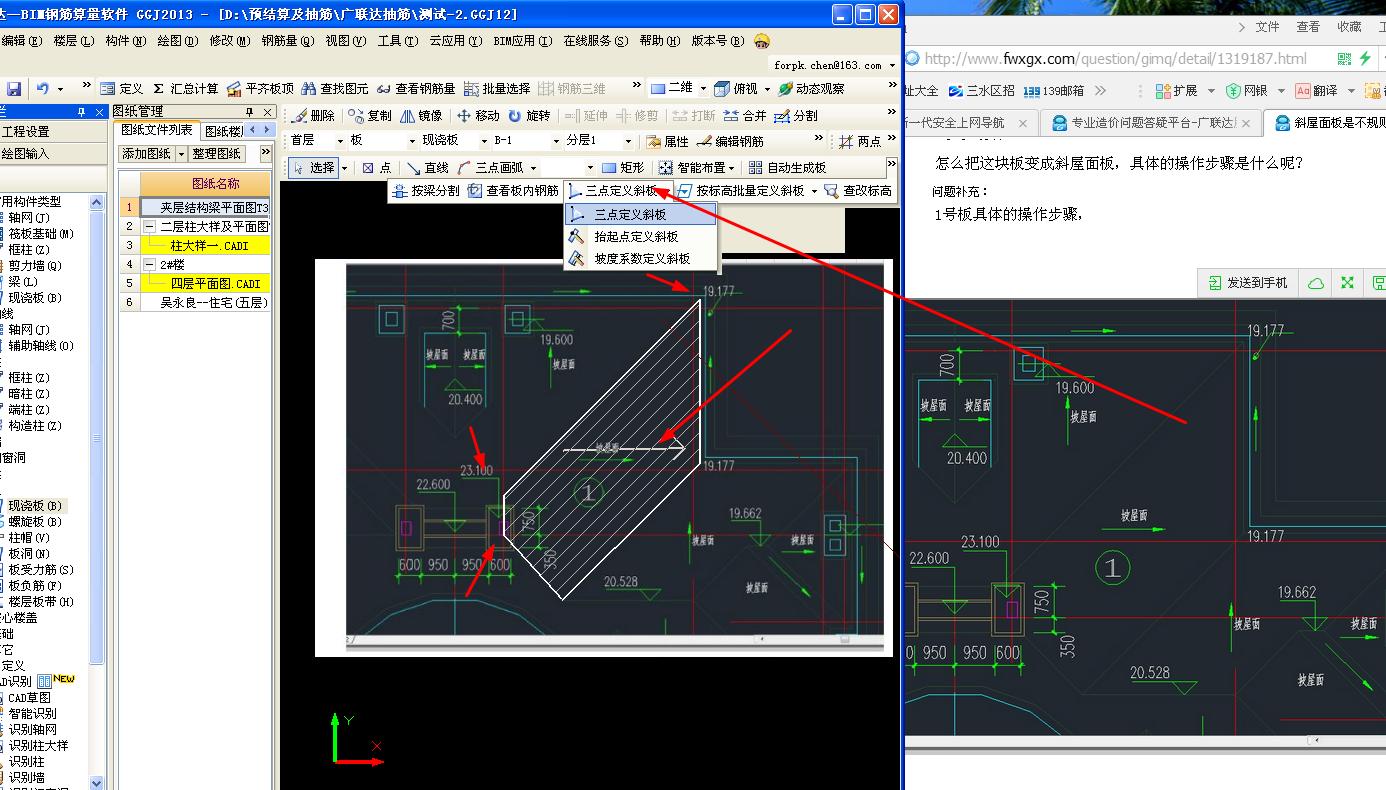Collapse 二层柱大样及平面图 tree row
This screenshot has height=790, width=1386.
pos(151,227)
